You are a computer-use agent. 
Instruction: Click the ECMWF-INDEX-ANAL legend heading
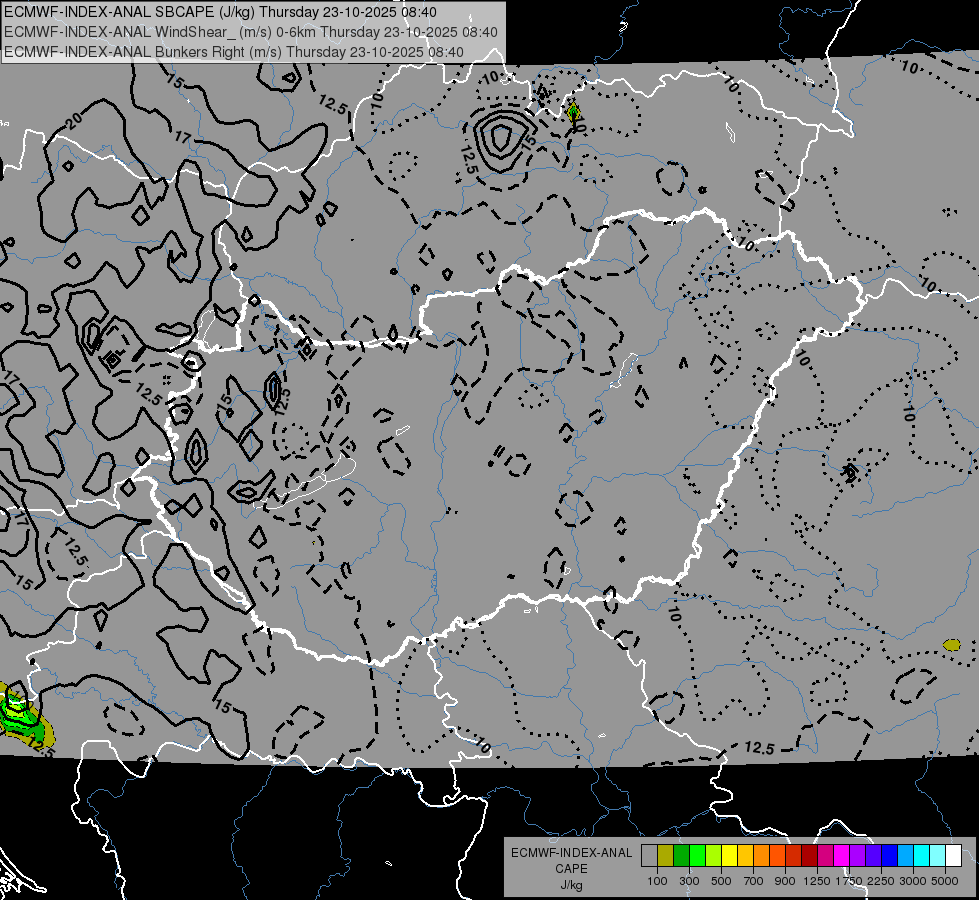coord(571,853)
